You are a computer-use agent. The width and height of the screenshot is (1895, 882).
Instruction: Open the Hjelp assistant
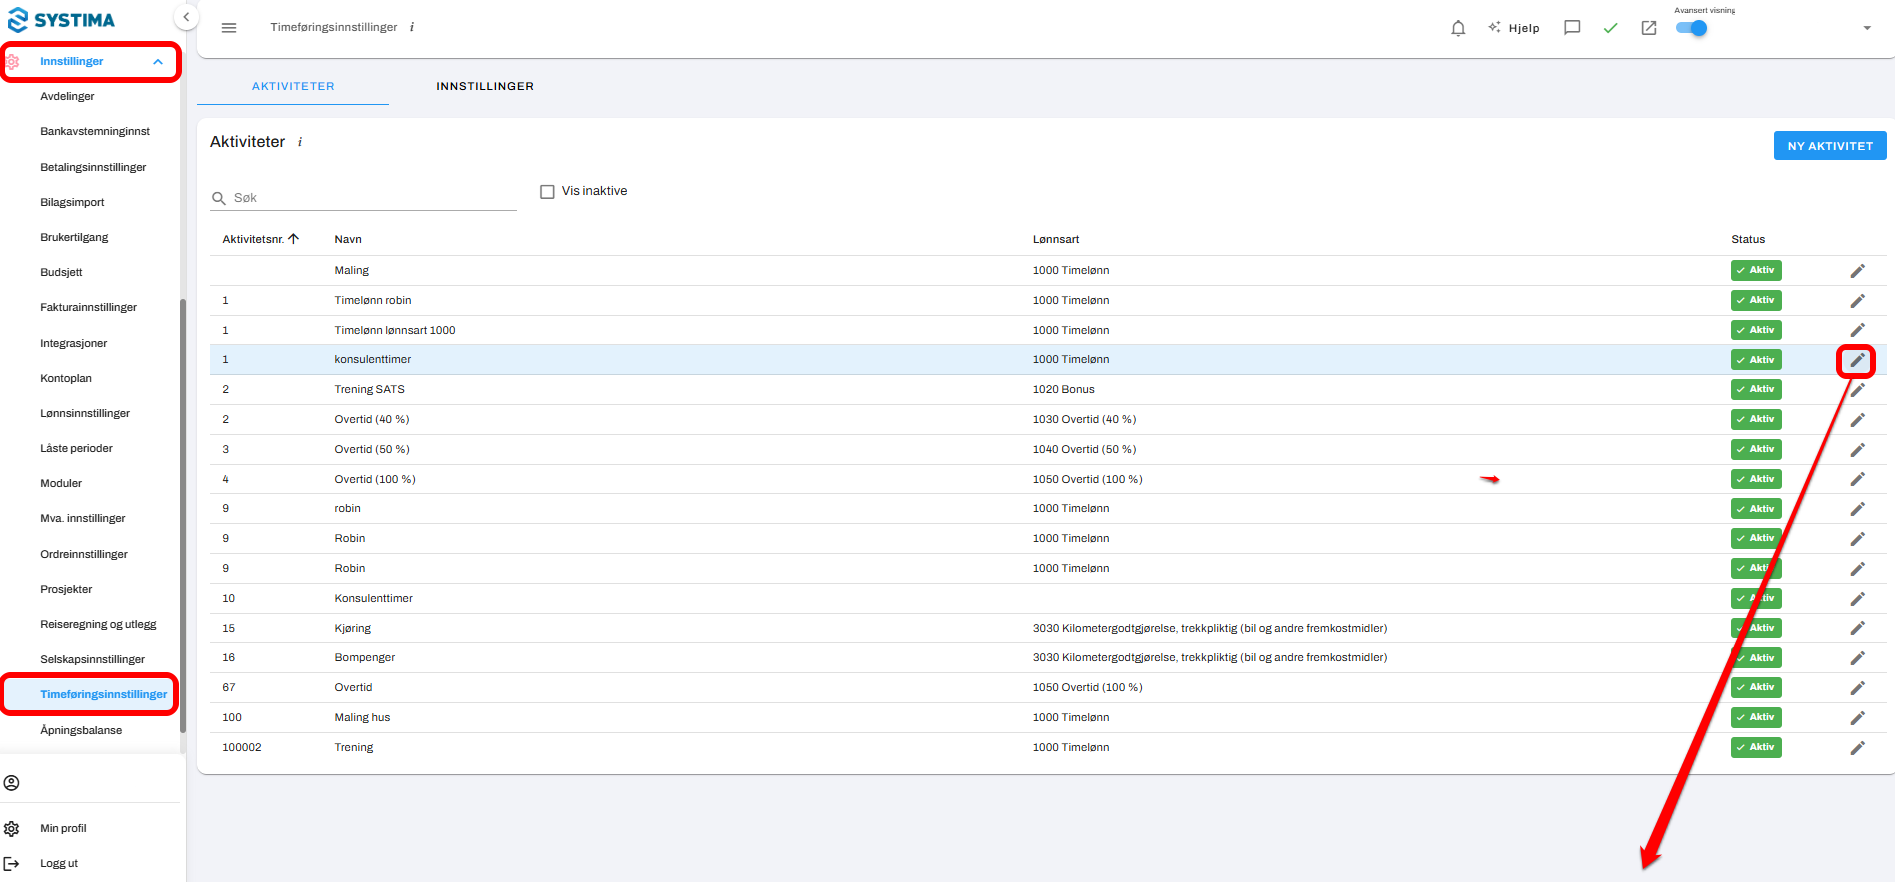[x=1514, y=28]
